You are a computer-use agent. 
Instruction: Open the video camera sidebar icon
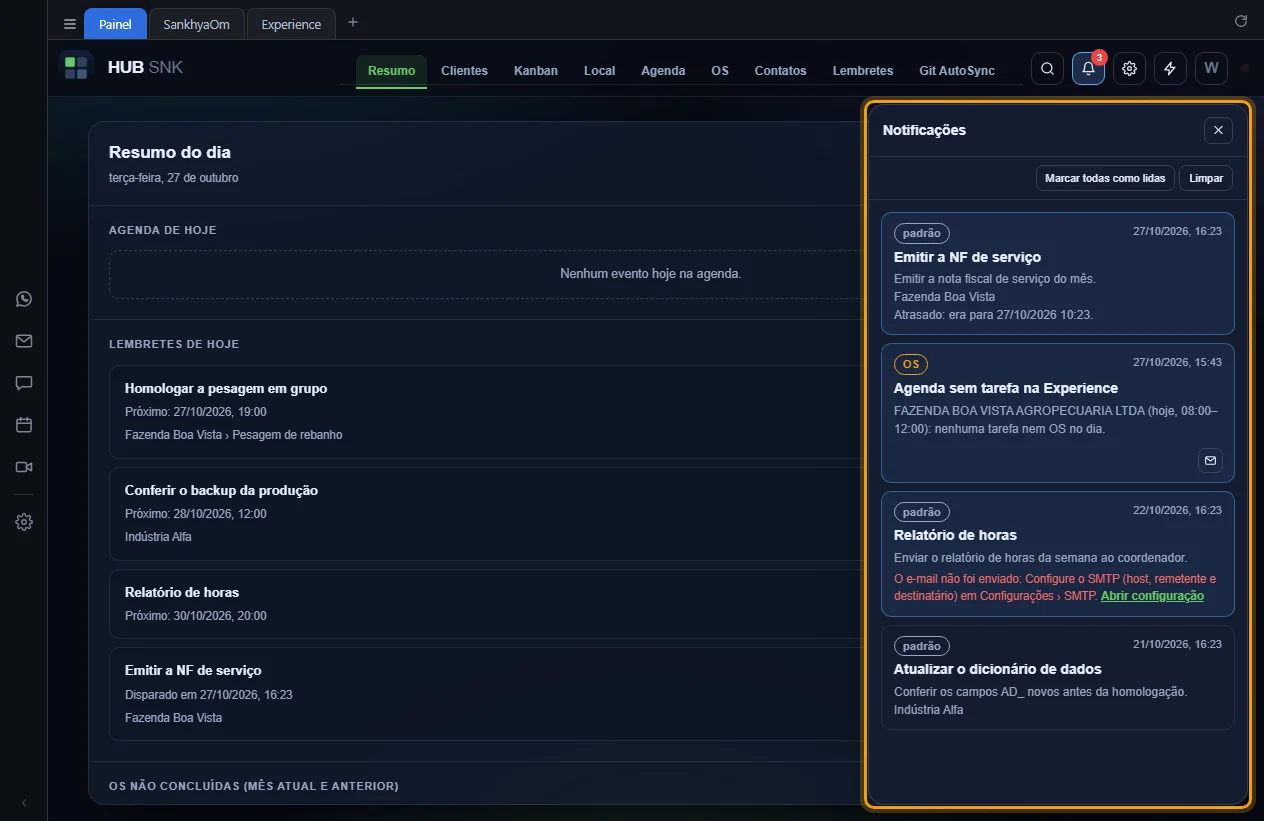pos(24,467)
